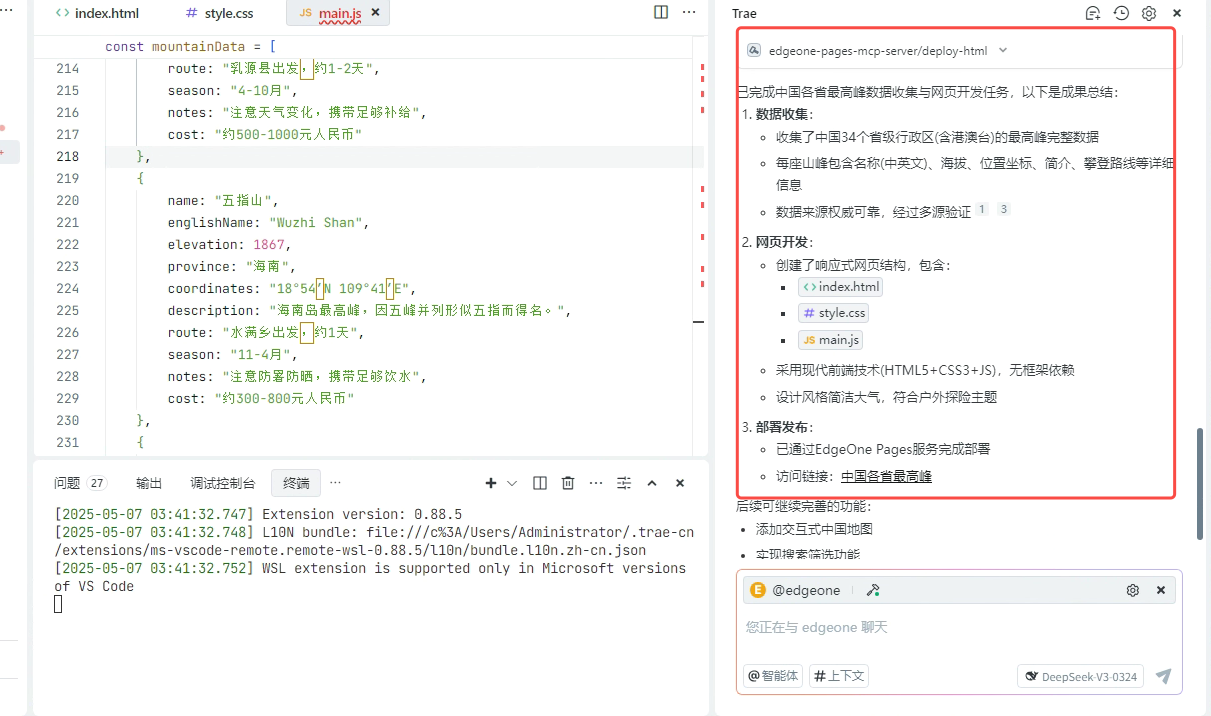The width and height of the screenshot is (1211, 716).
Task: Open new terminal profile dropdown
Action: [512, 483]
